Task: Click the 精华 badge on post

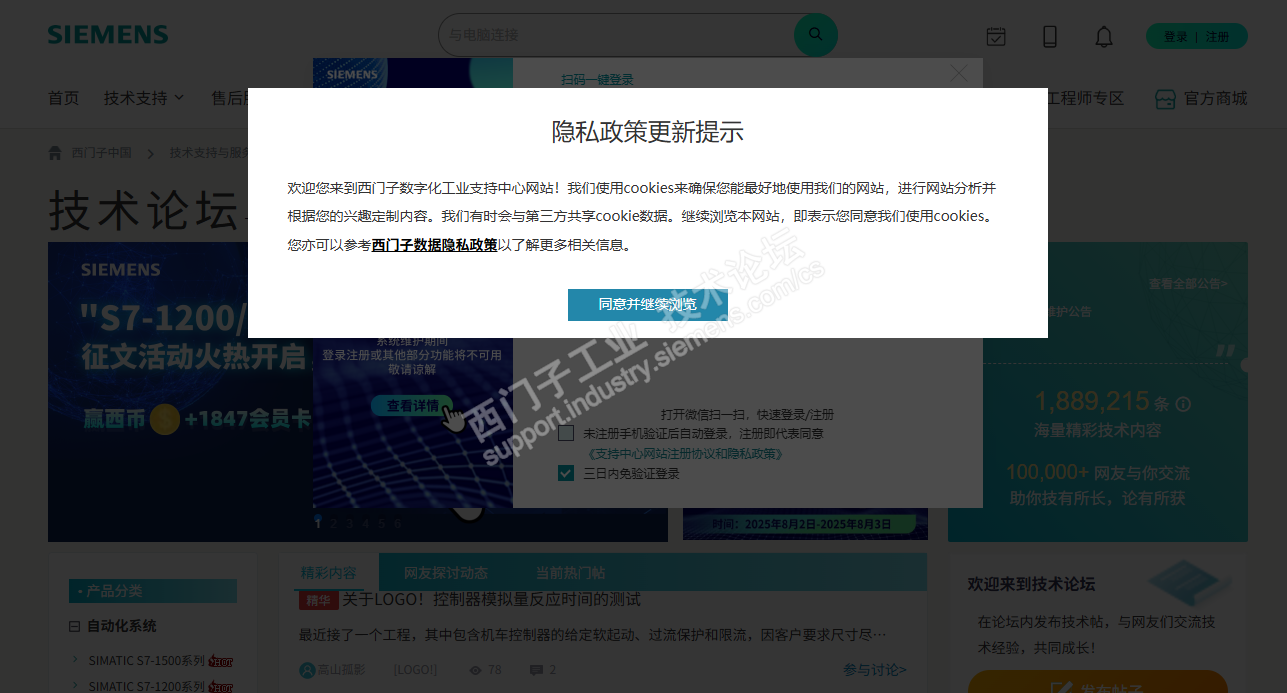Action: 317,600
